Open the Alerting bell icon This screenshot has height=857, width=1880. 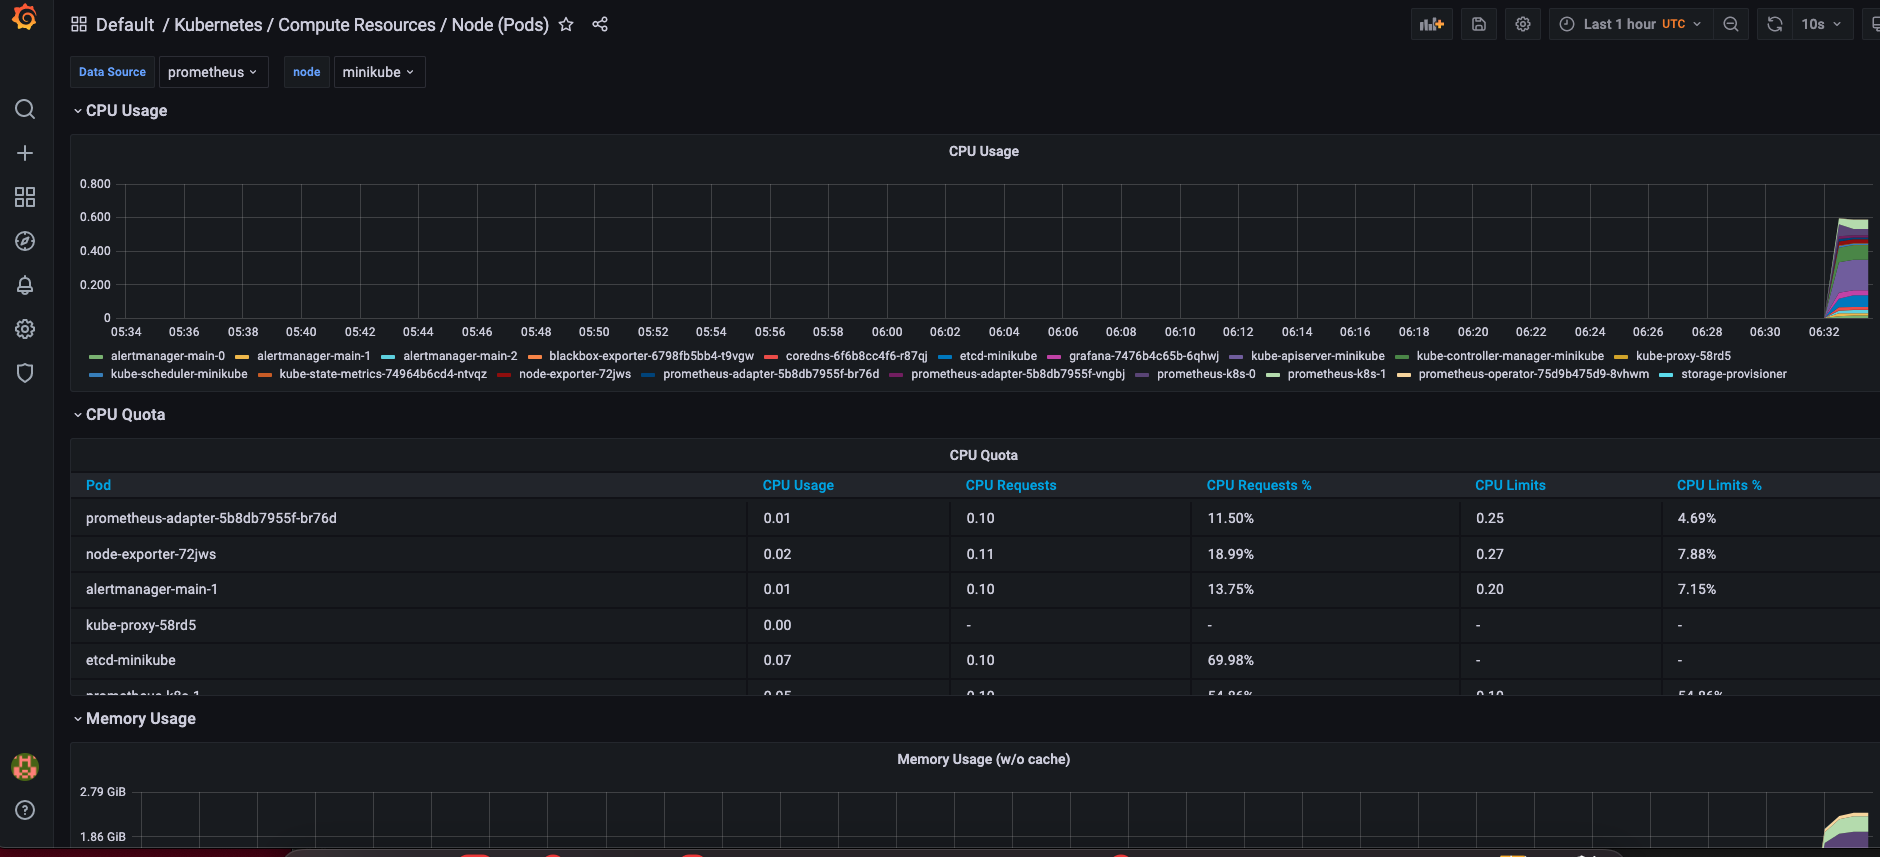pos(25,285)
